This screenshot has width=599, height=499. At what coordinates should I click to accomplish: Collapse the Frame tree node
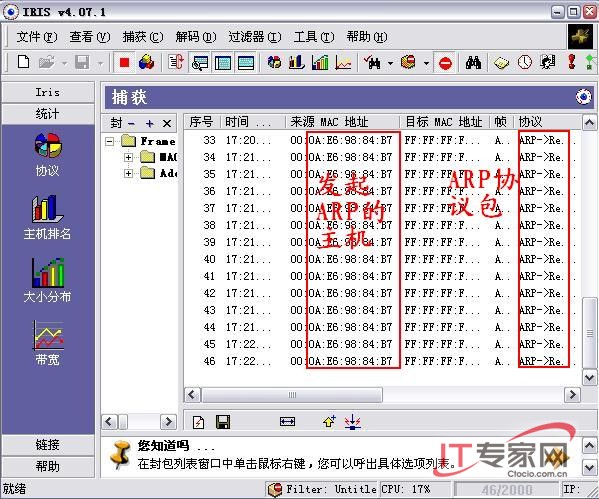click(110, 142)
